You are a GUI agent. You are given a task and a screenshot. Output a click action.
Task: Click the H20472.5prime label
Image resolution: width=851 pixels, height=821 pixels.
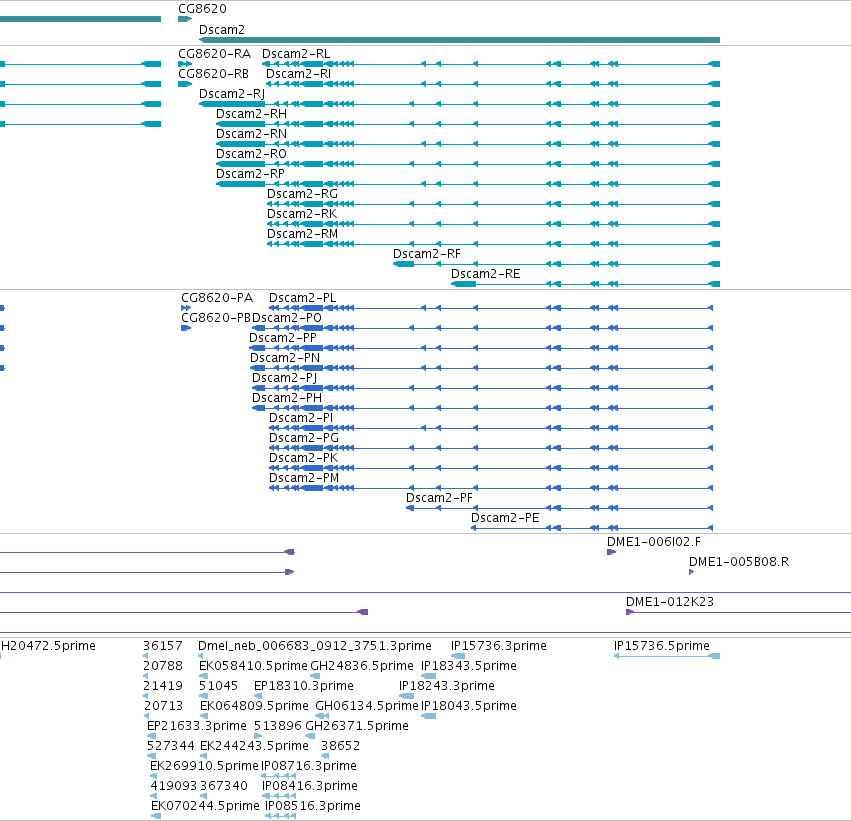tap(48, 646)
